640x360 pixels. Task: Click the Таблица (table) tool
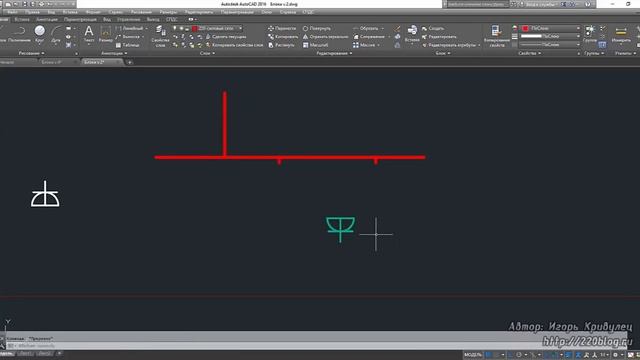tap(127, 45)
